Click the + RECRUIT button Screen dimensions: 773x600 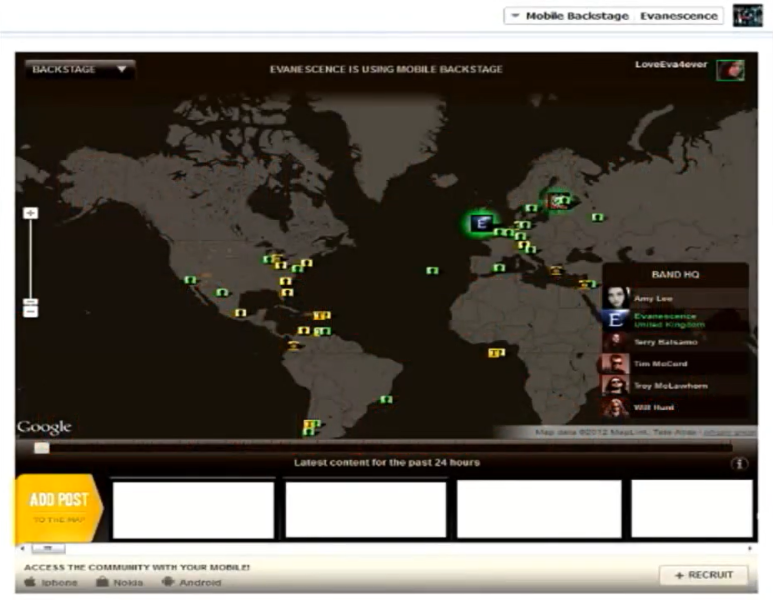[x=703, y=575]
